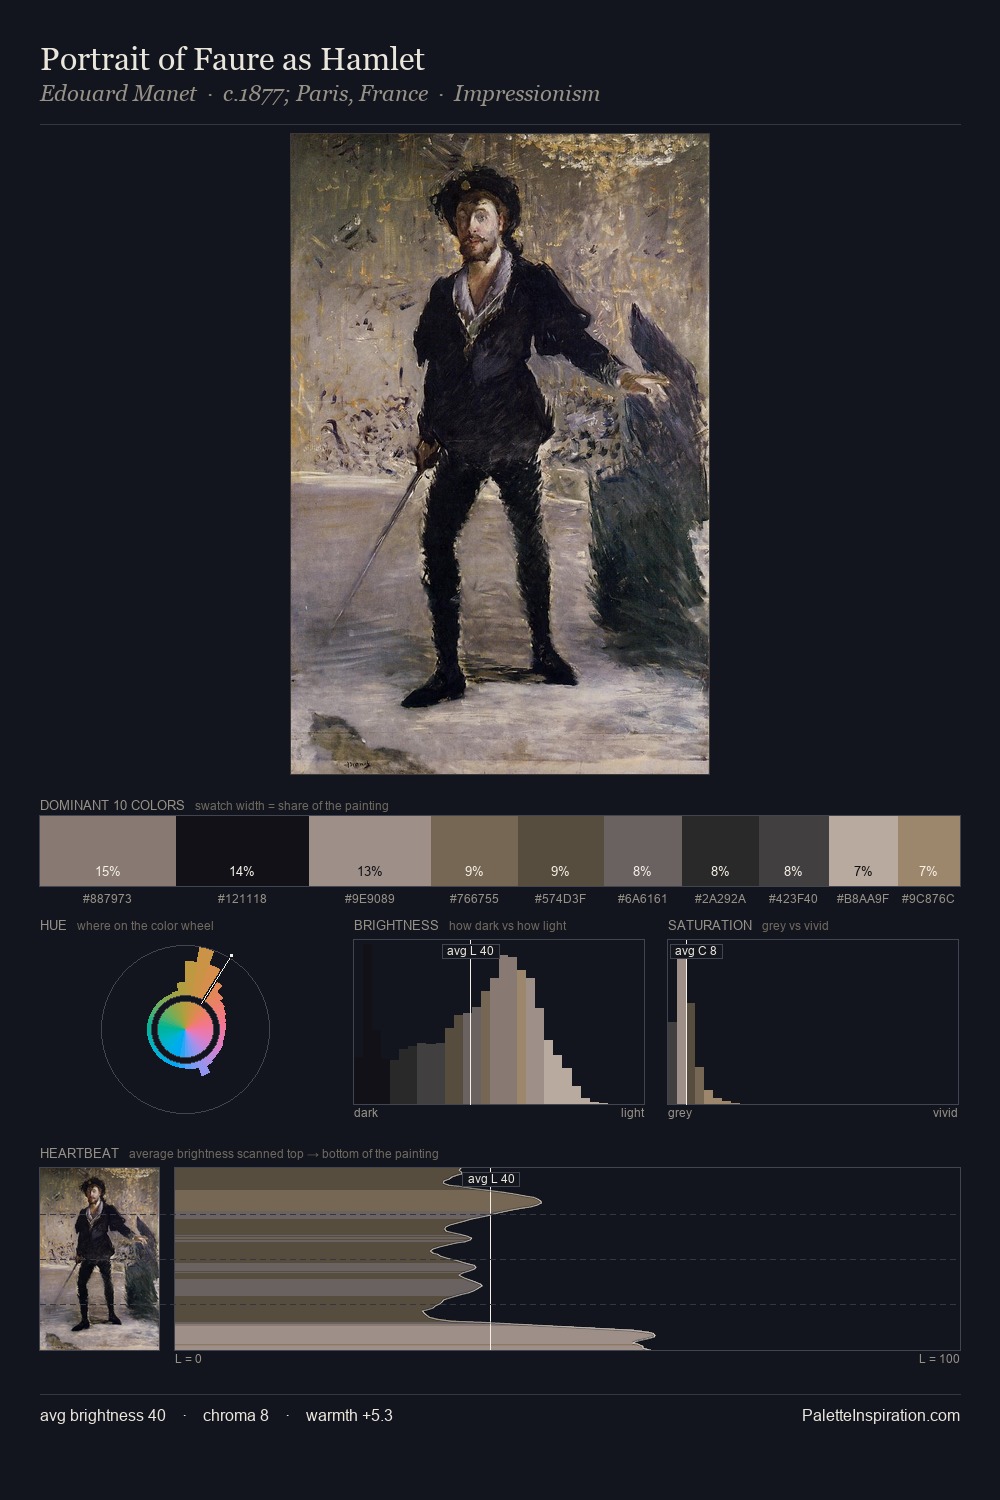
Task: Click the 'DOMINANT 10 COLORS' heading
Action: [112, 805]
